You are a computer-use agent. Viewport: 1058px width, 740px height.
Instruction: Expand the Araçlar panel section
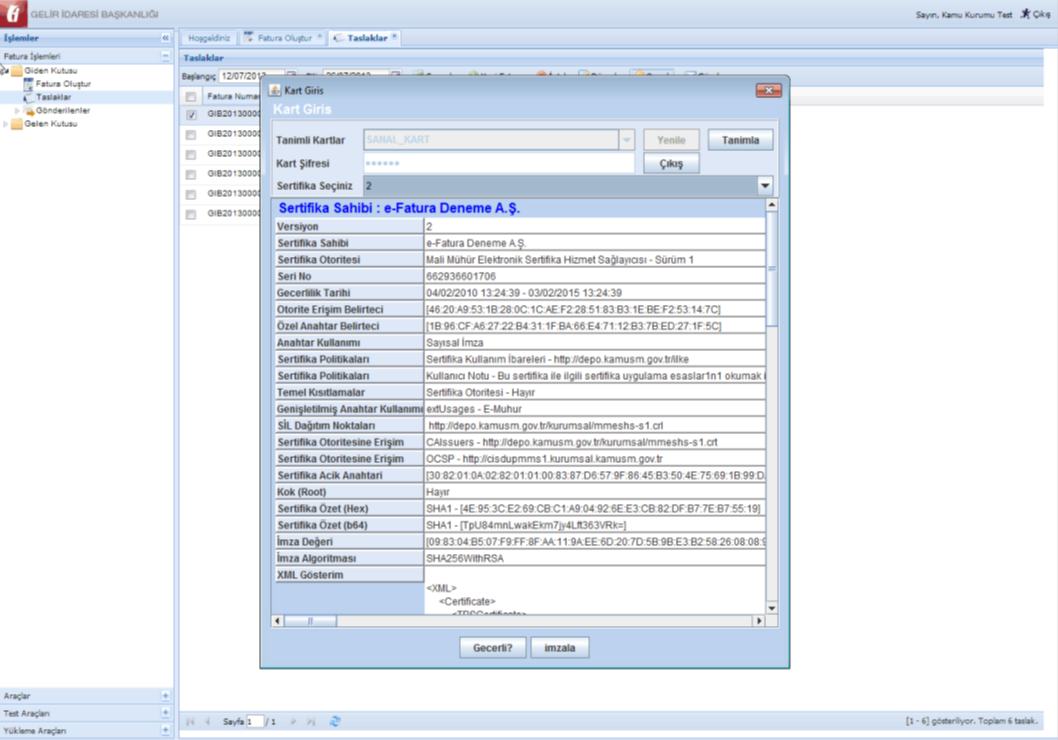point(166,695)
